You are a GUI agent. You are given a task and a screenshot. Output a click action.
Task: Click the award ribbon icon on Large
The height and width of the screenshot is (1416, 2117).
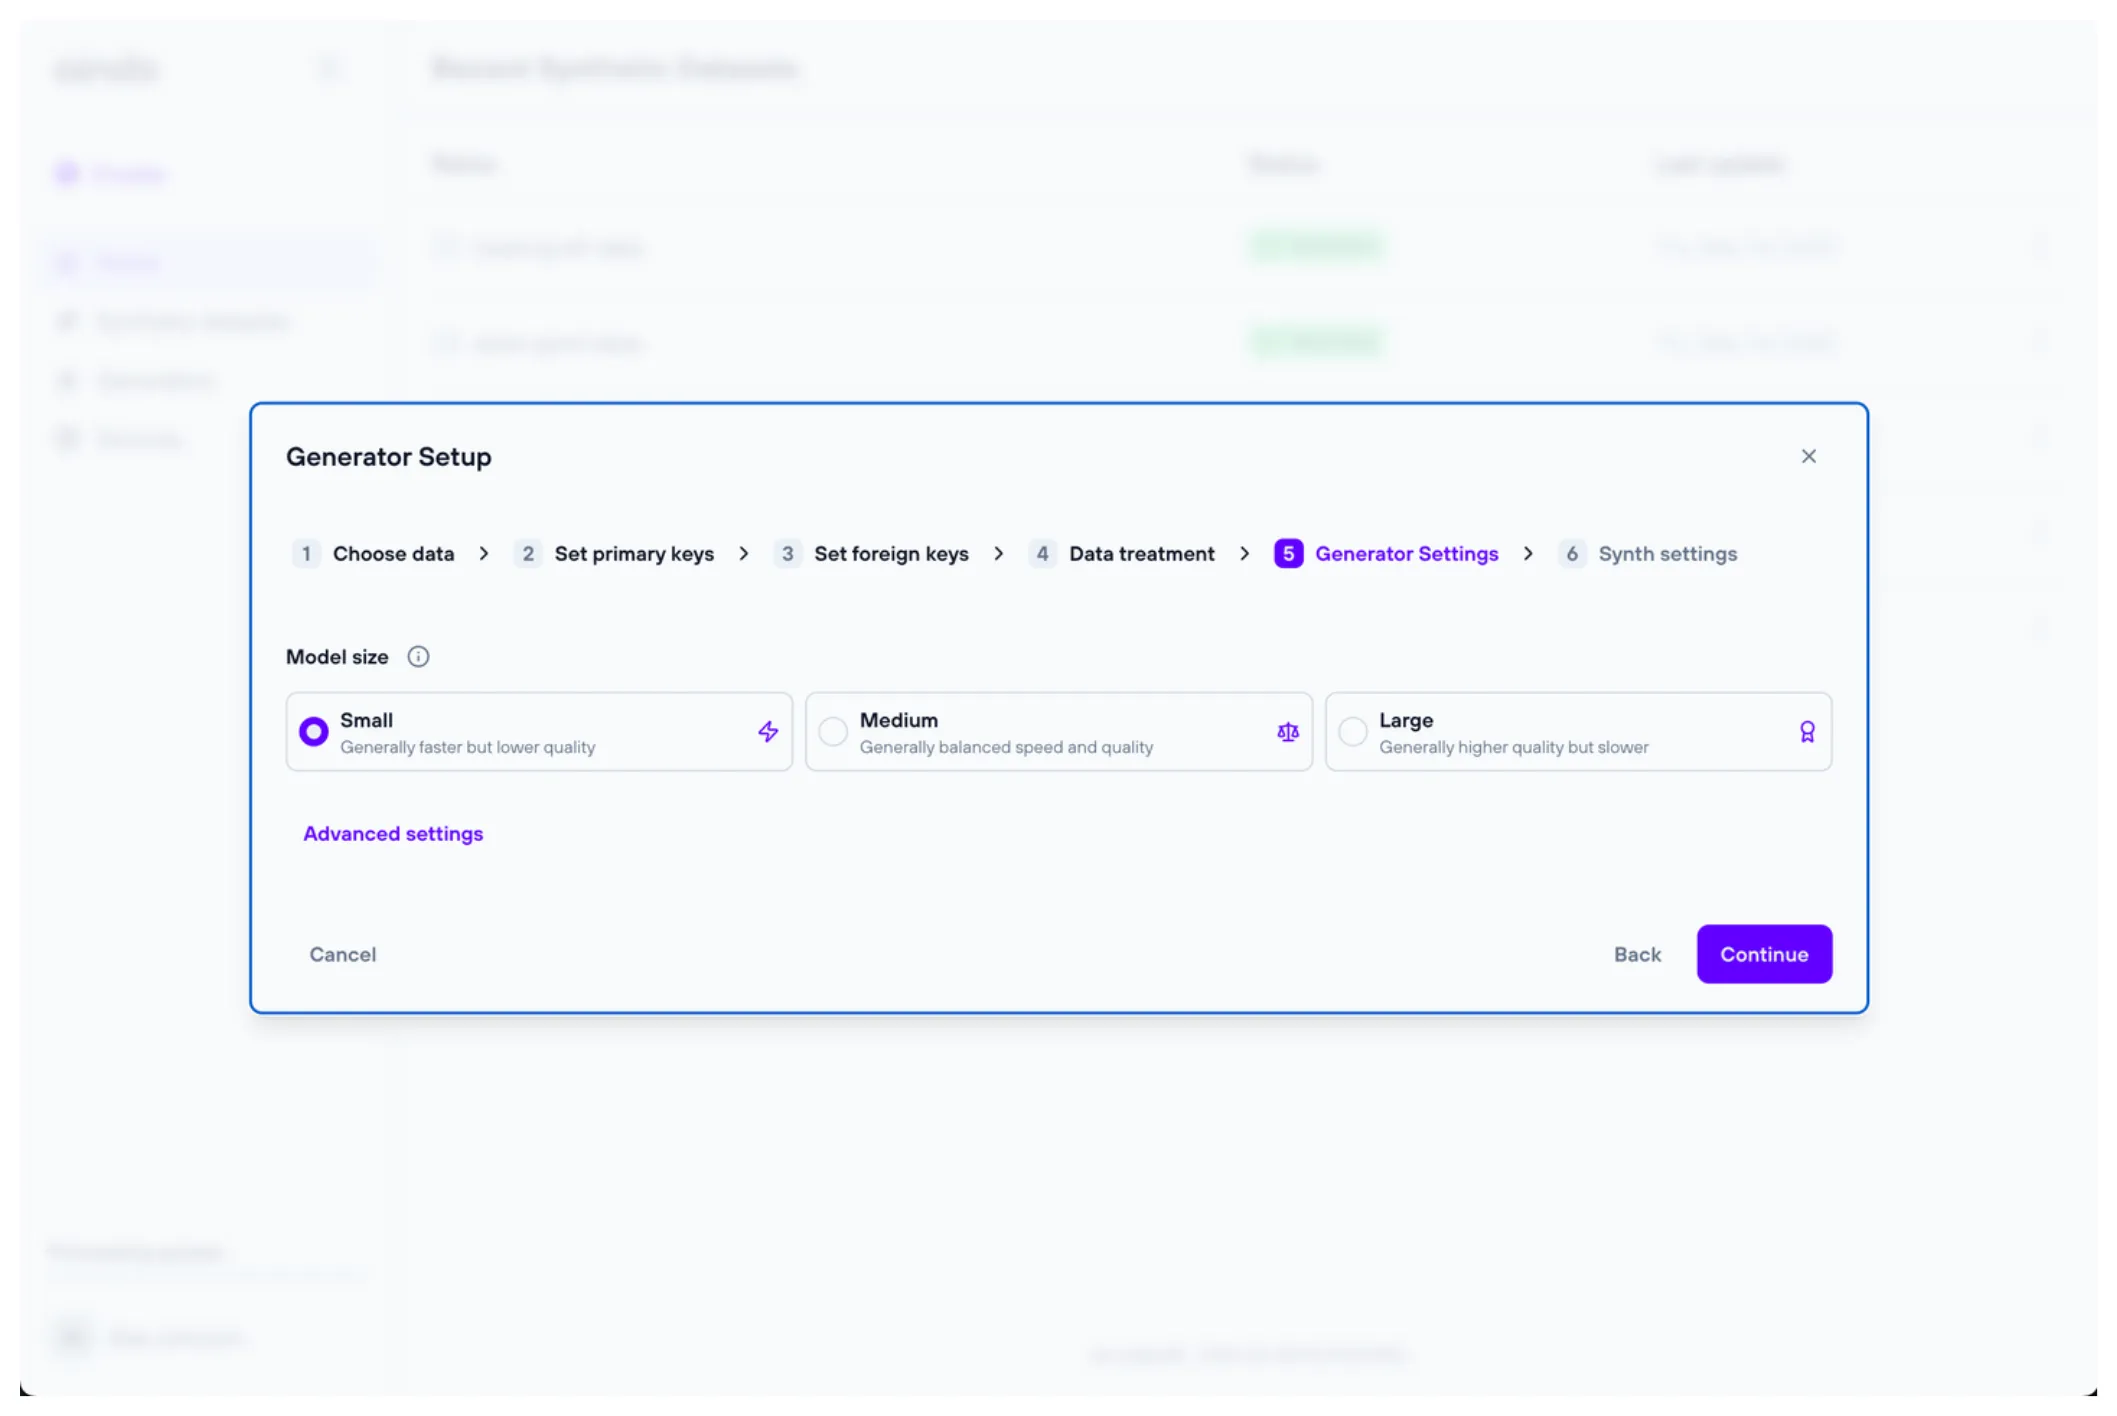(x=1807, y=732)
